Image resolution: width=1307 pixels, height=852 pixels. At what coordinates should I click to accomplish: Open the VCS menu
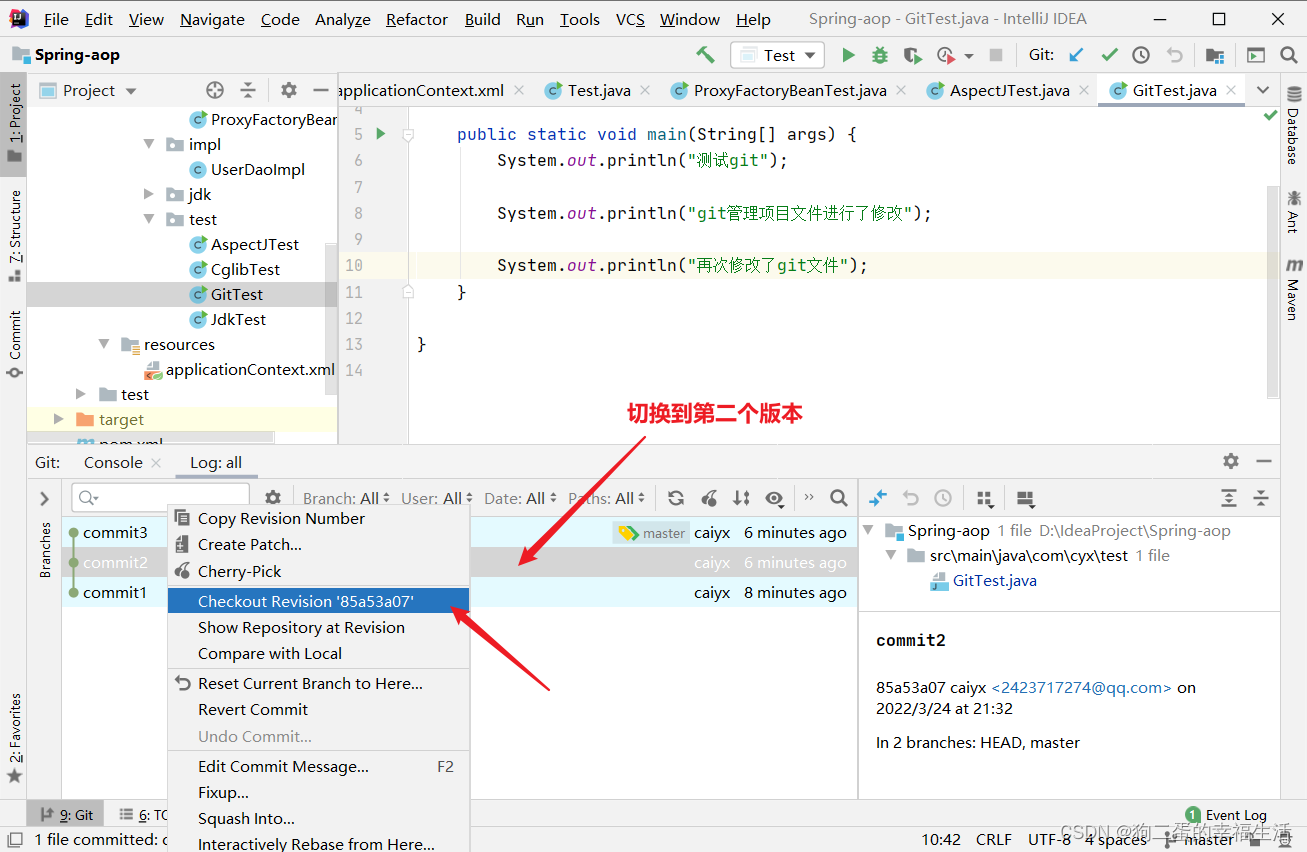(x=630, y=19)
